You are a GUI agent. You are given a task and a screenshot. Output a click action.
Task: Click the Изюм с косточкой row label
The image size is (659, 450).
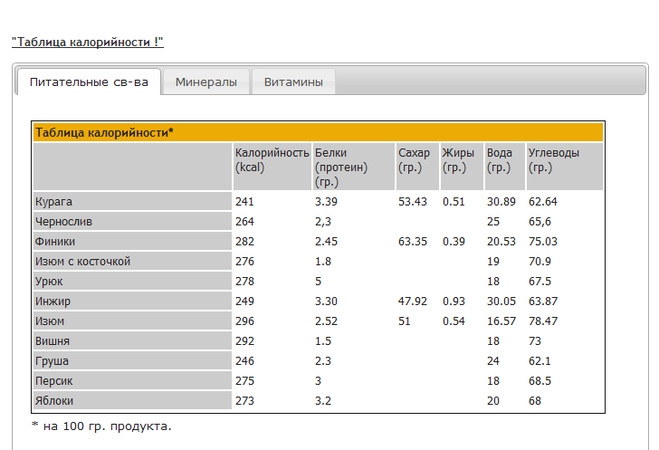point(83,261)
